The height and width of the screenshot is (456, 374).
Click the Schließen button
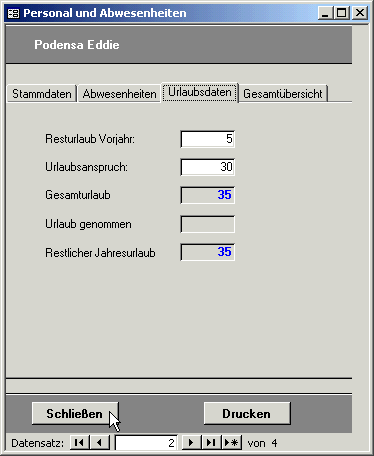pyautogui.click(x=75, y=414)
